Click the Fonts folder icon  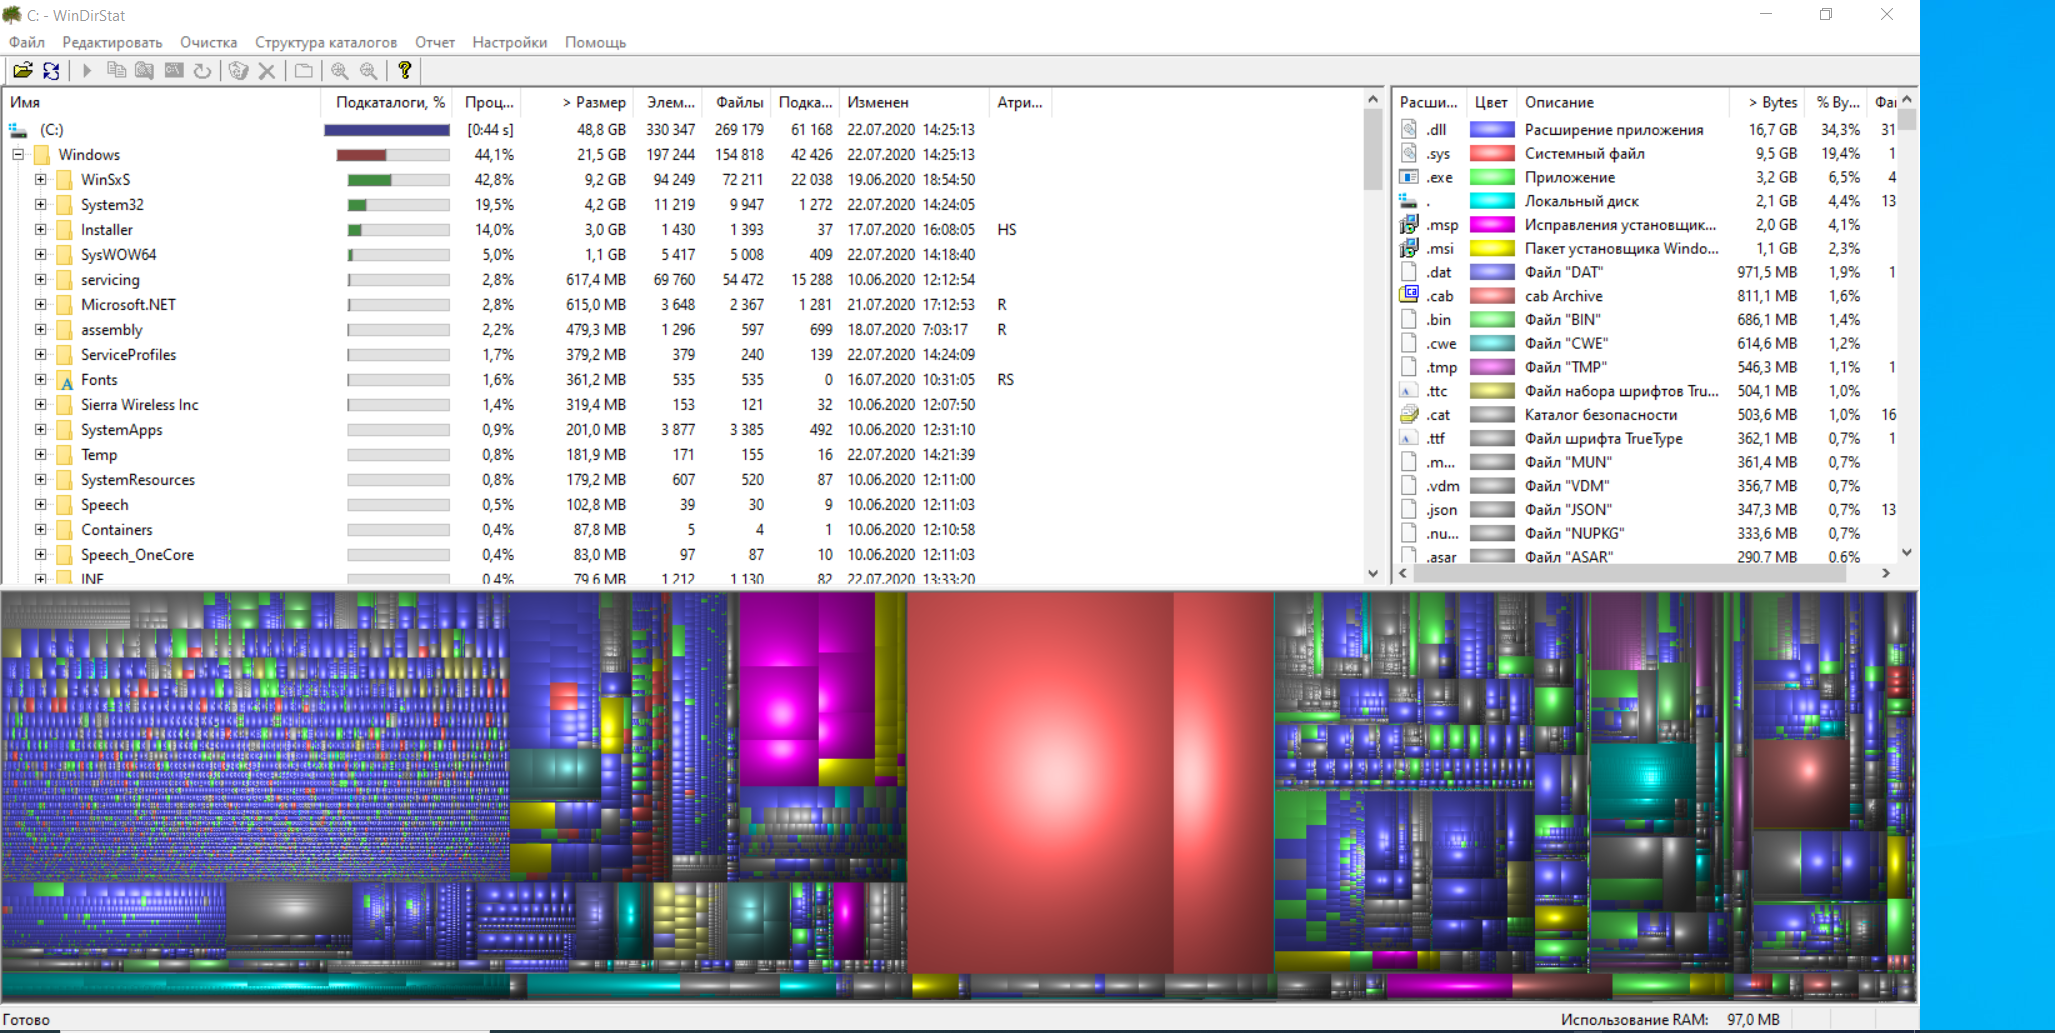tap(65, 380)
